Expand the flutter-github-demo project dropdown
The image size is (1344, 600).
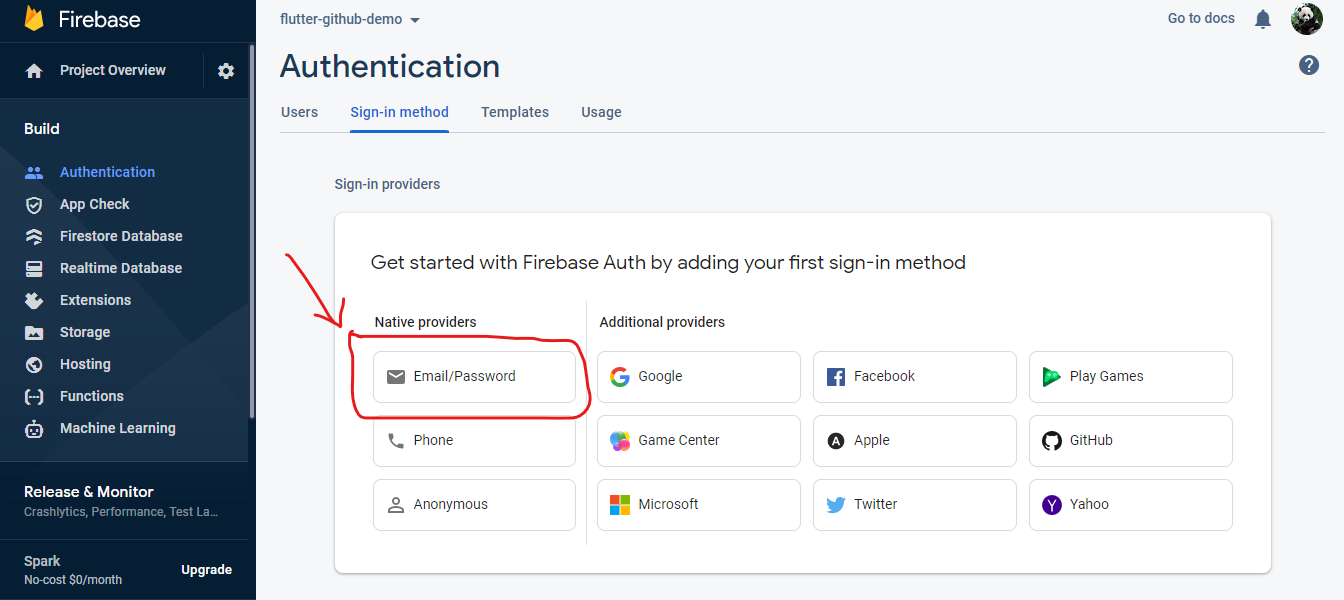point(350,19)
